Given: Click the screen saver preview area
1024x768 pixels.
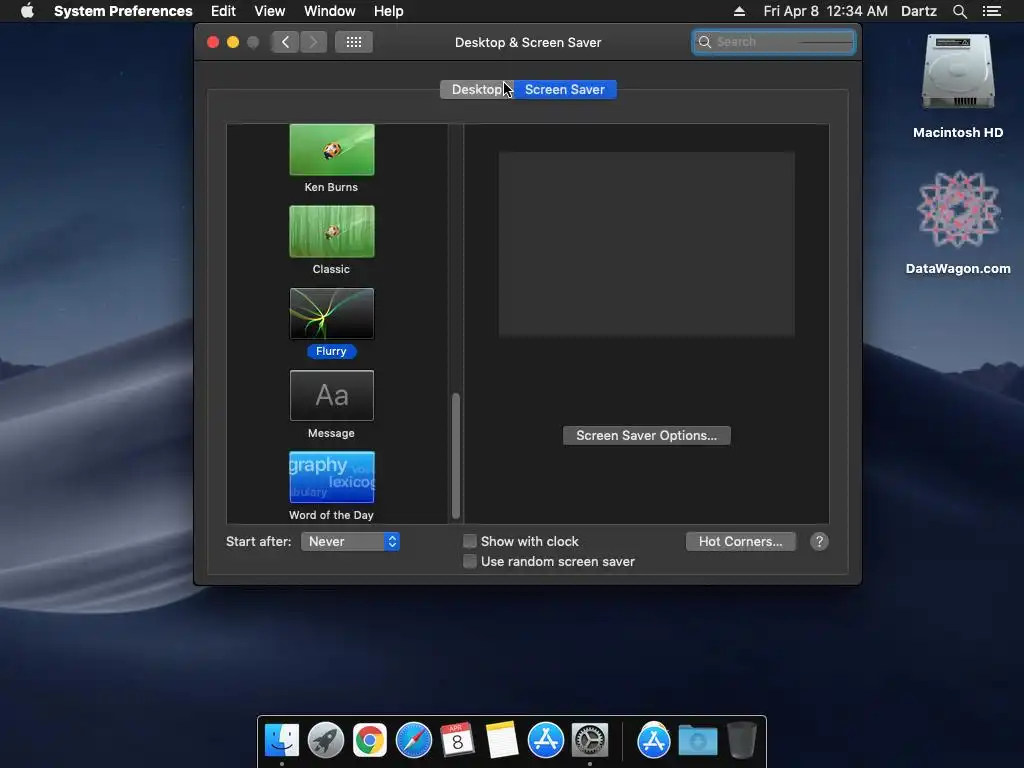Looking at the screenshot, I should pos(647,244).
